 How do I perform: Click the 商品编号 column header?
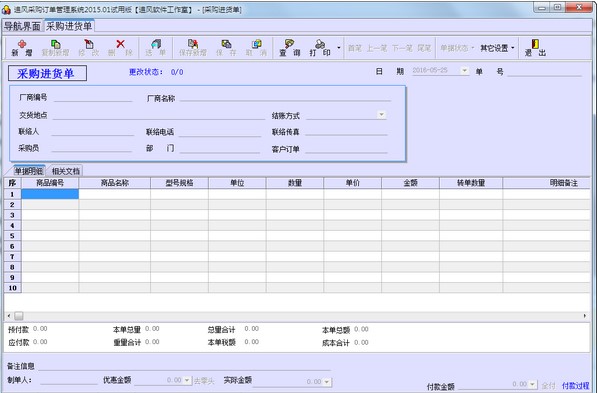pyautogui.click(x=50, y=183)
